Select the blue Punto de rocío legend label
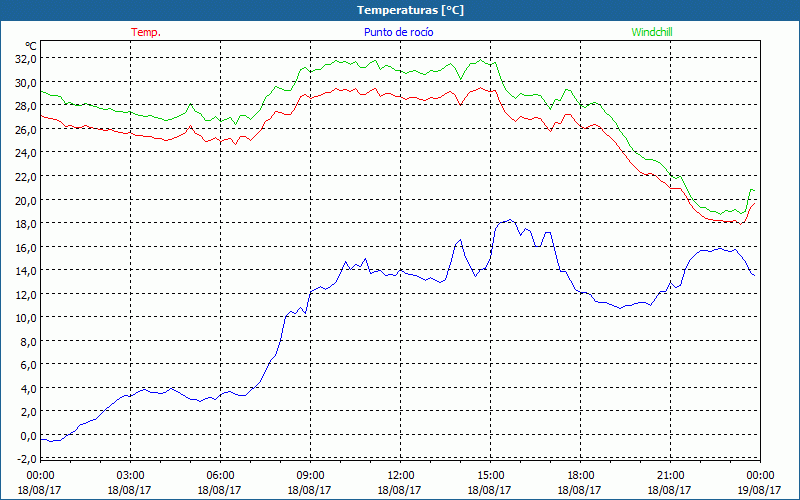Viewport: 800px width, 500px height. (x=398, y=32)
